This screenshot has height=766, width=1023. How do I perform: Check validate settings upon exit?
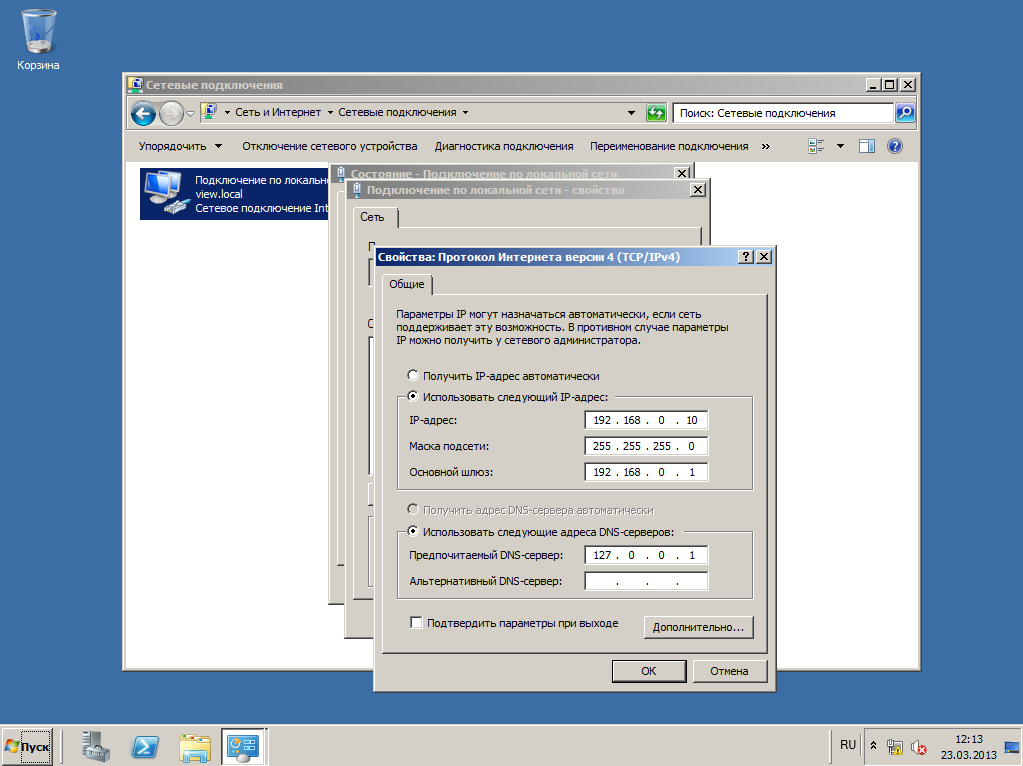point(416,622)
